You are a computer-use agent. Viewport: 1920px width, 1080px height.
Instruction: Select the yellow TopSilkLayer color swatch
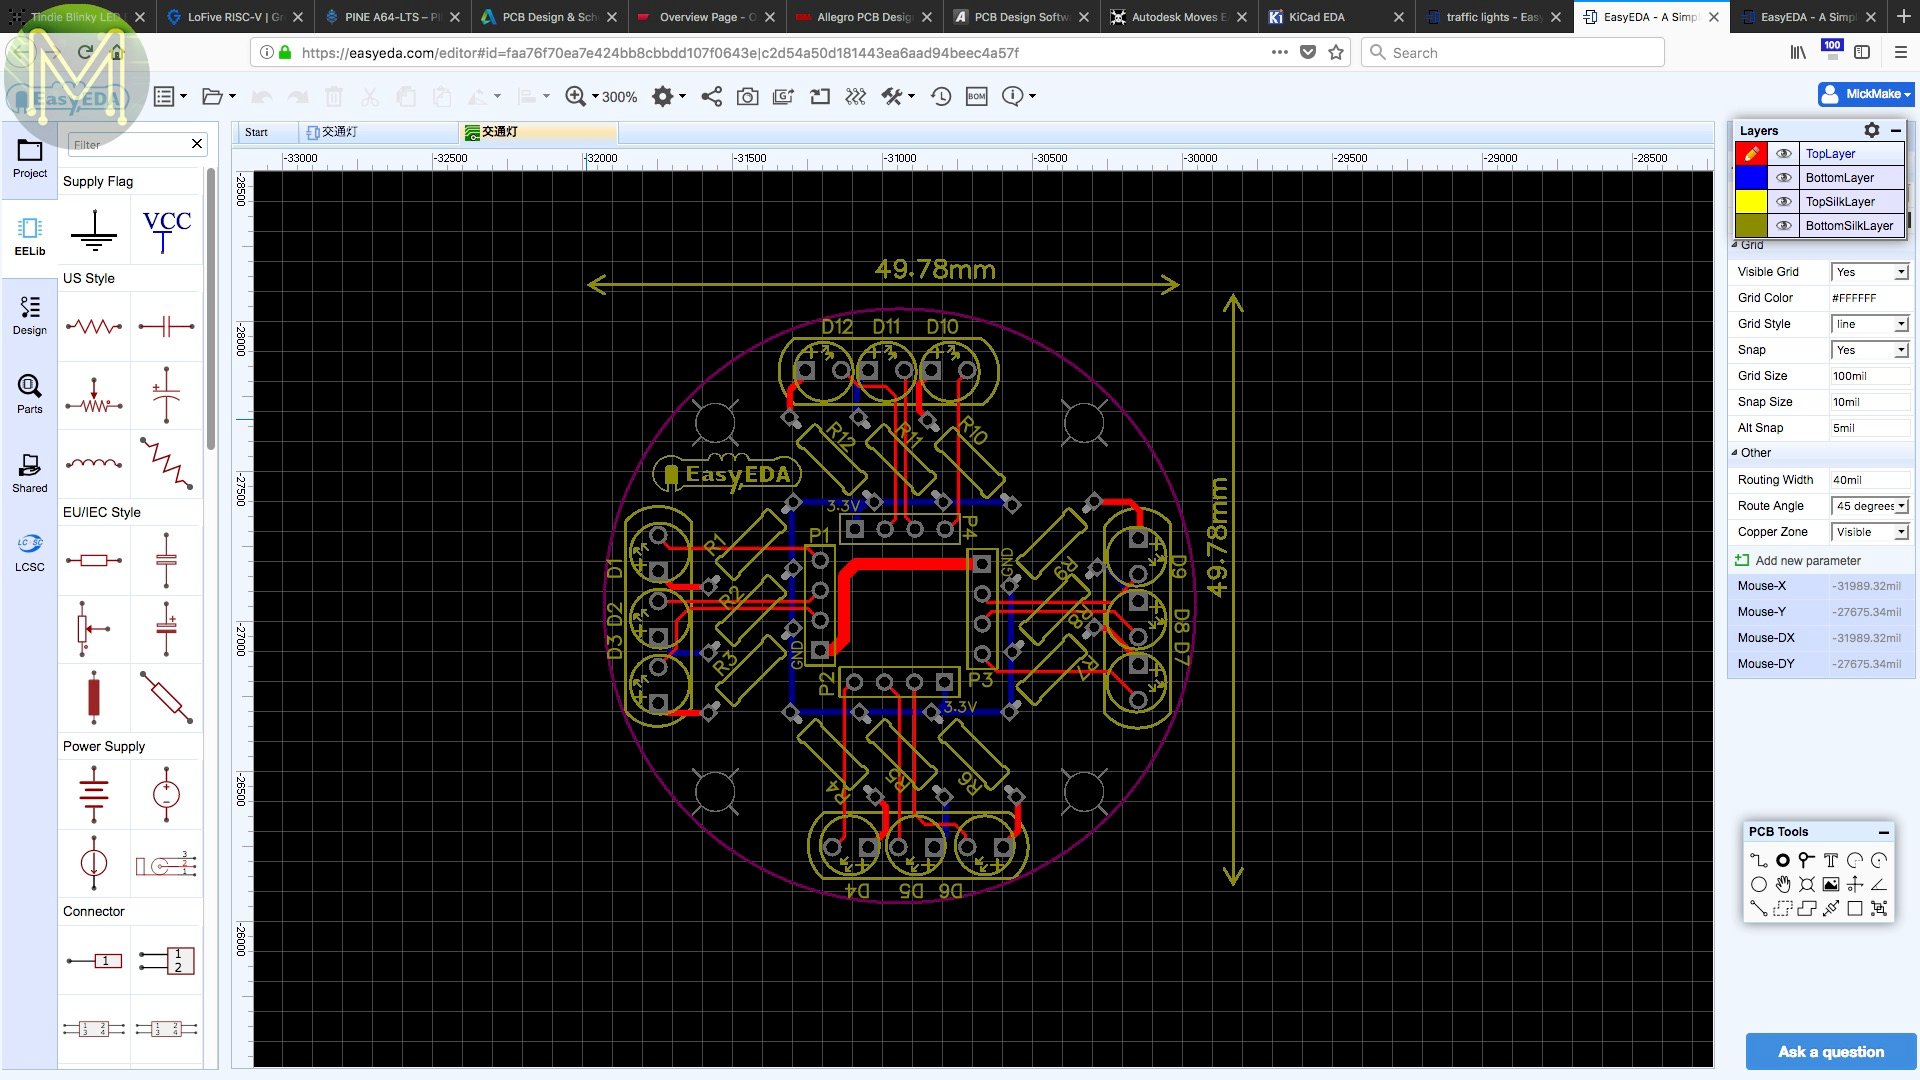[x=1751, y=202]
